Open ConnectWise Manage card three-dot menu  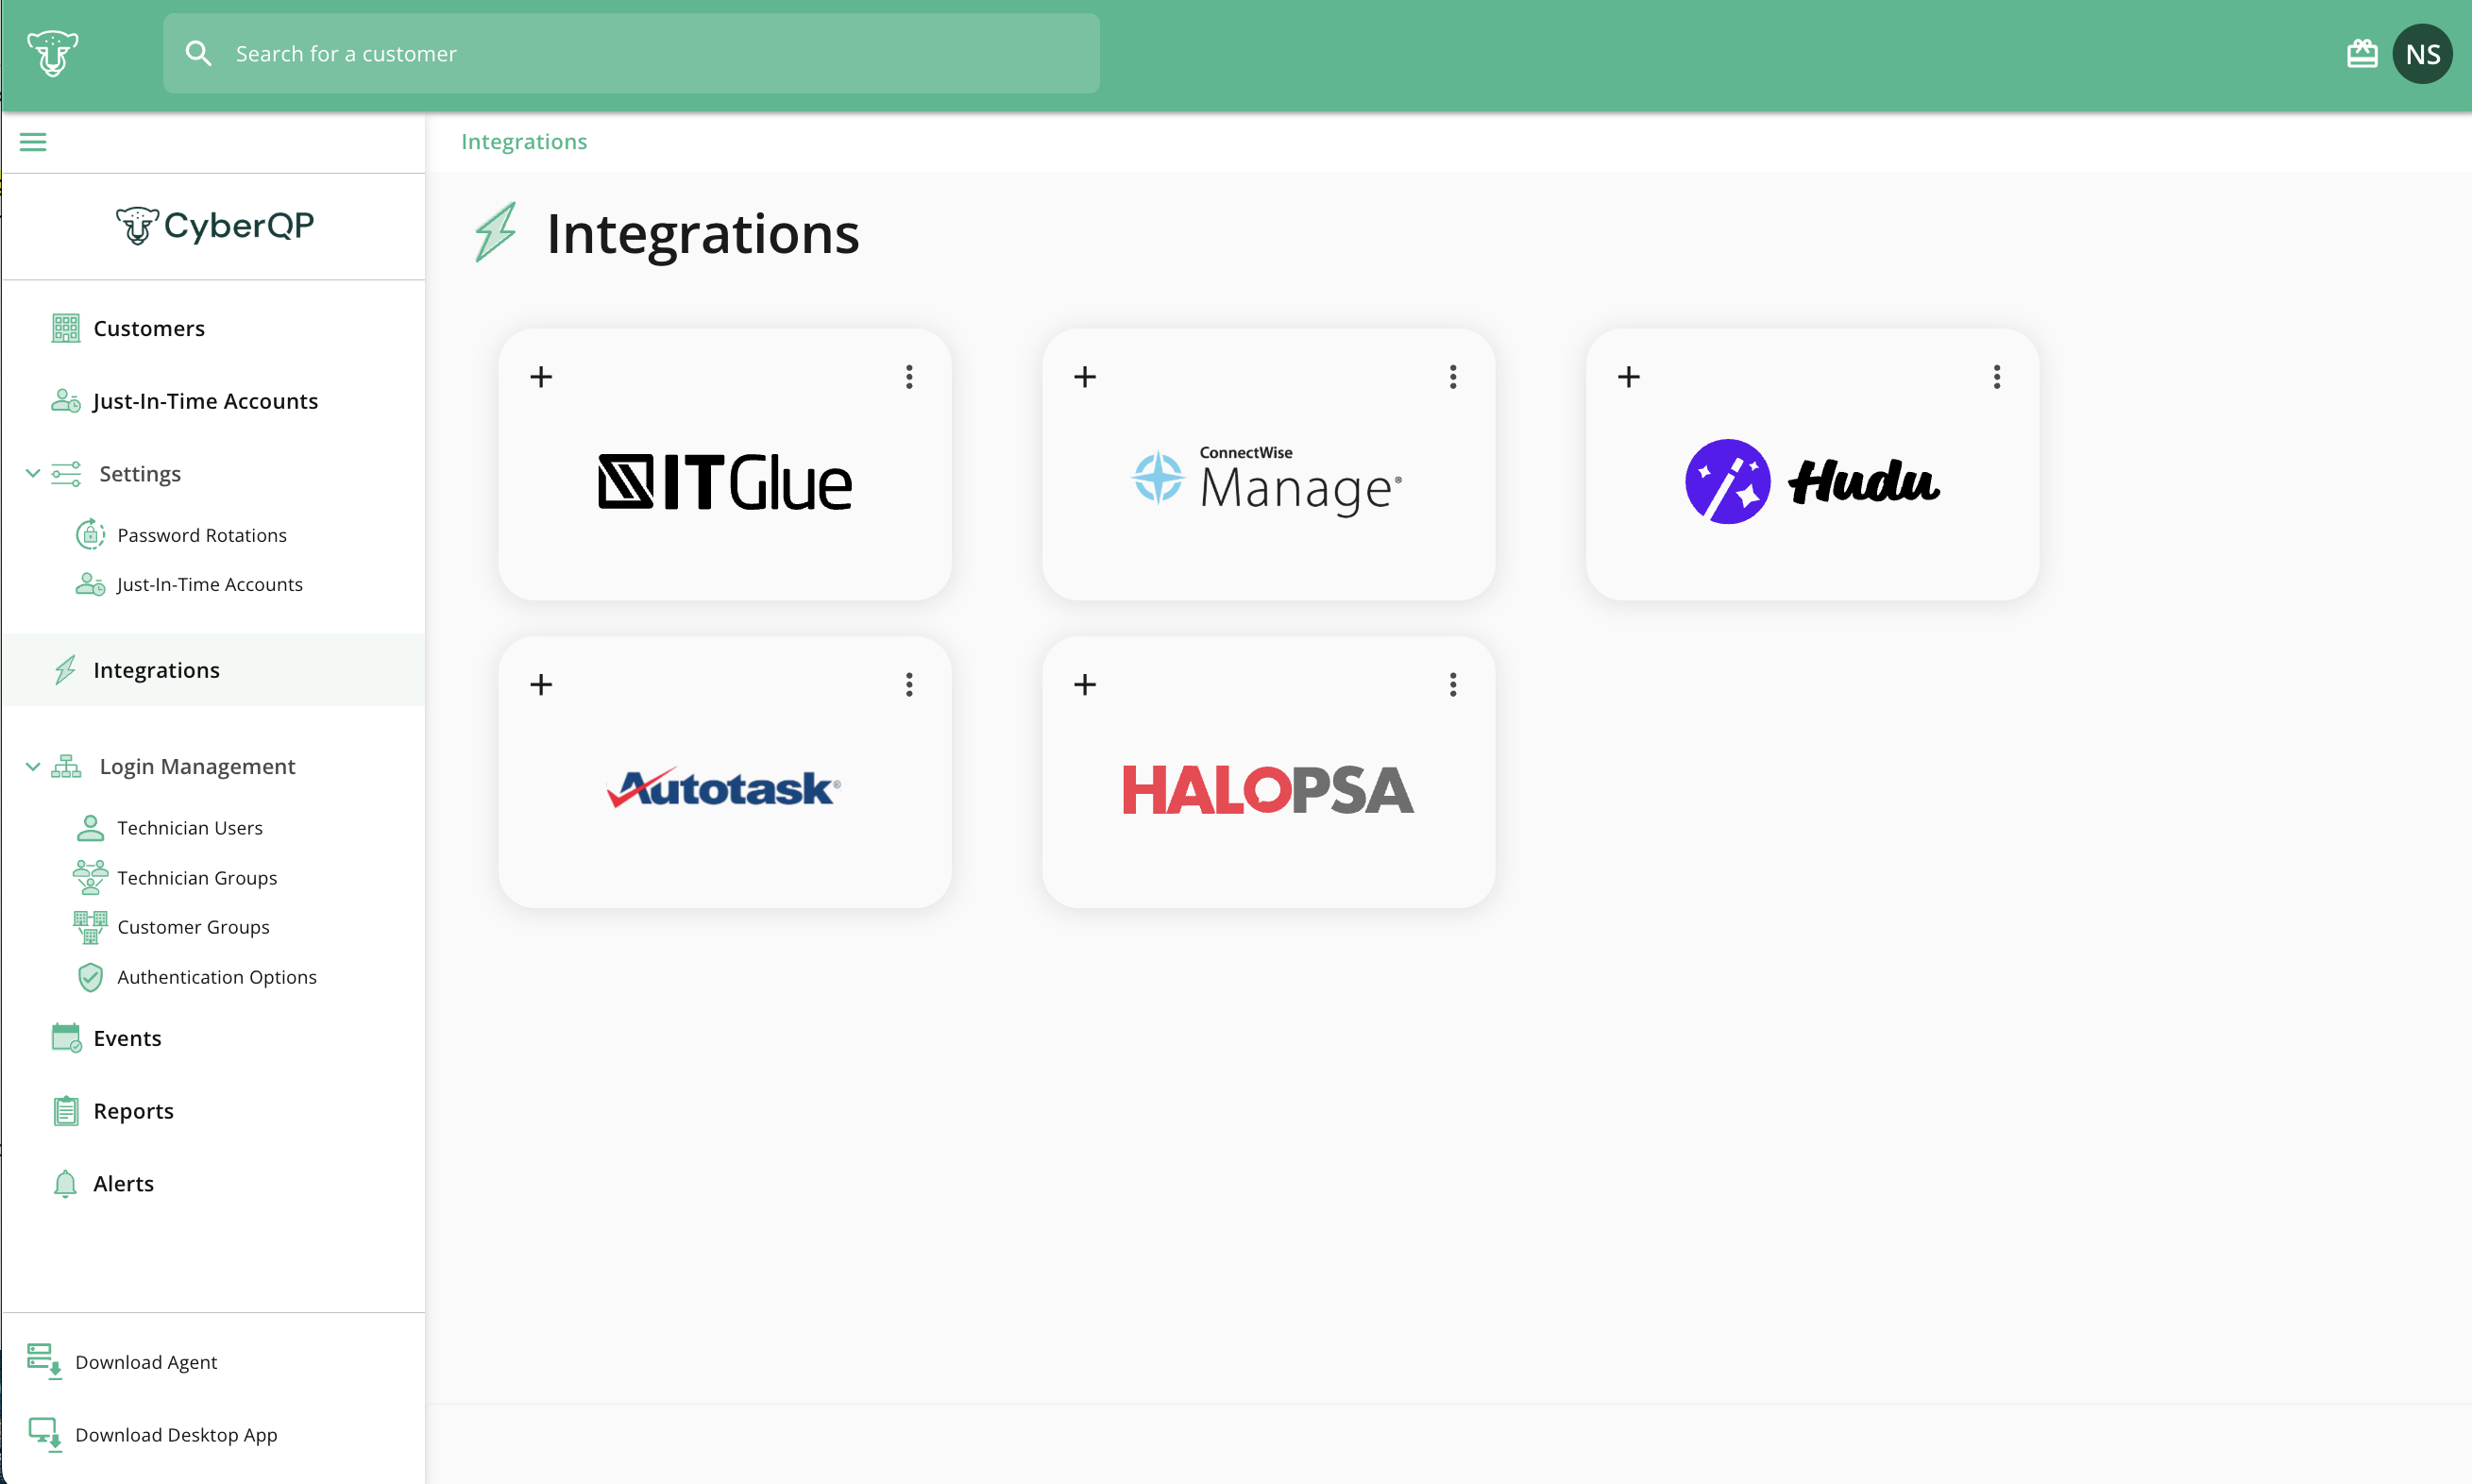(1453, 377)
